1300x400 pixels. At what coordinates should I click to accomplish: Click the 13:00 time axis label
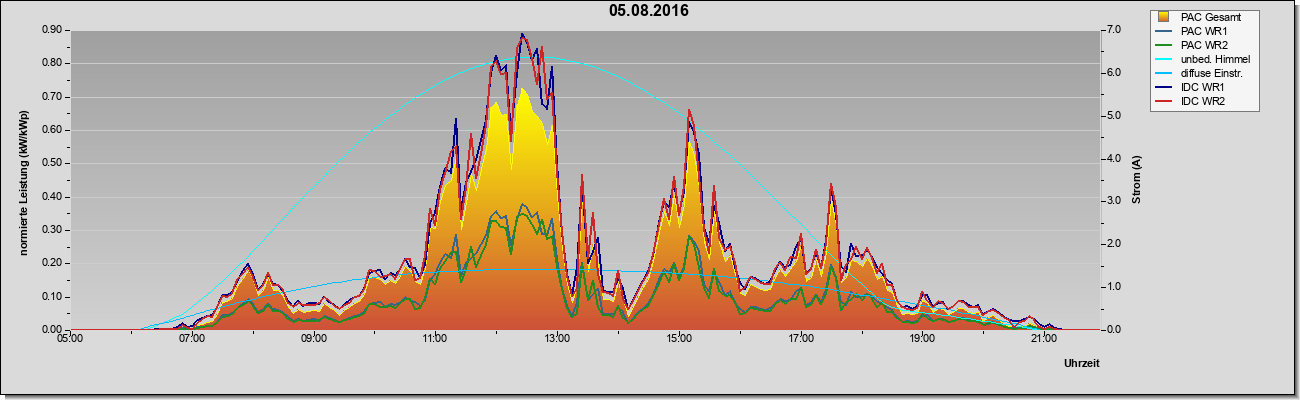[x=557, y=338]
